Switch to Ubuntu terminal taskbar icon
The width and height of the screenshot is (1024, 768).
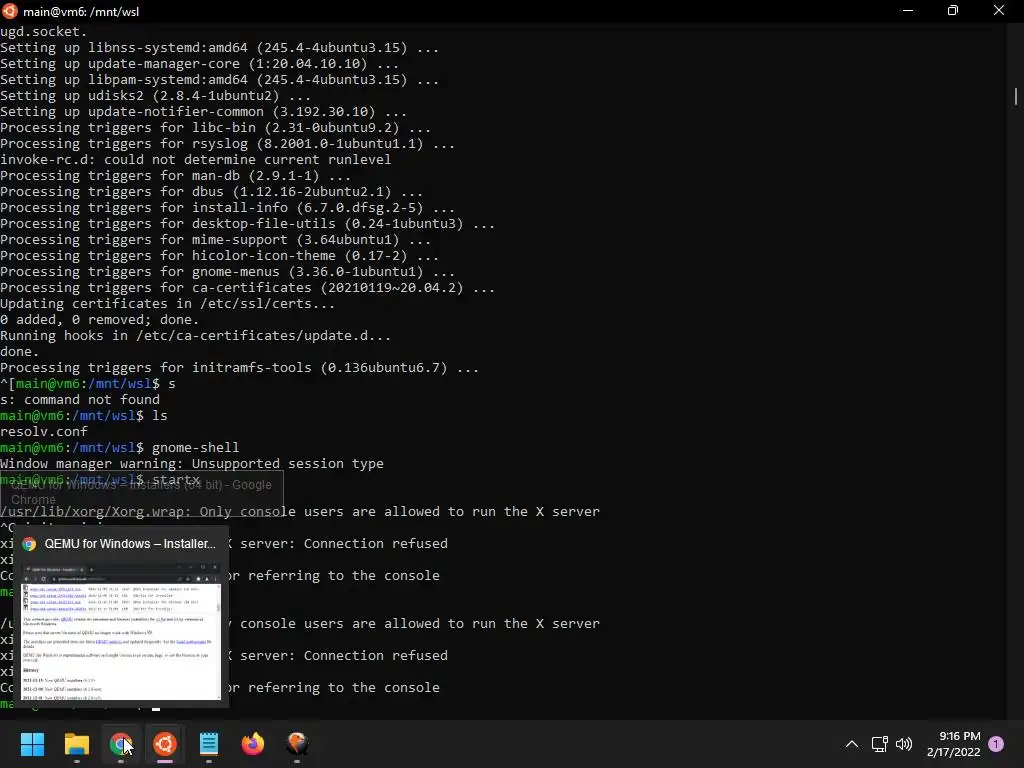165,744
